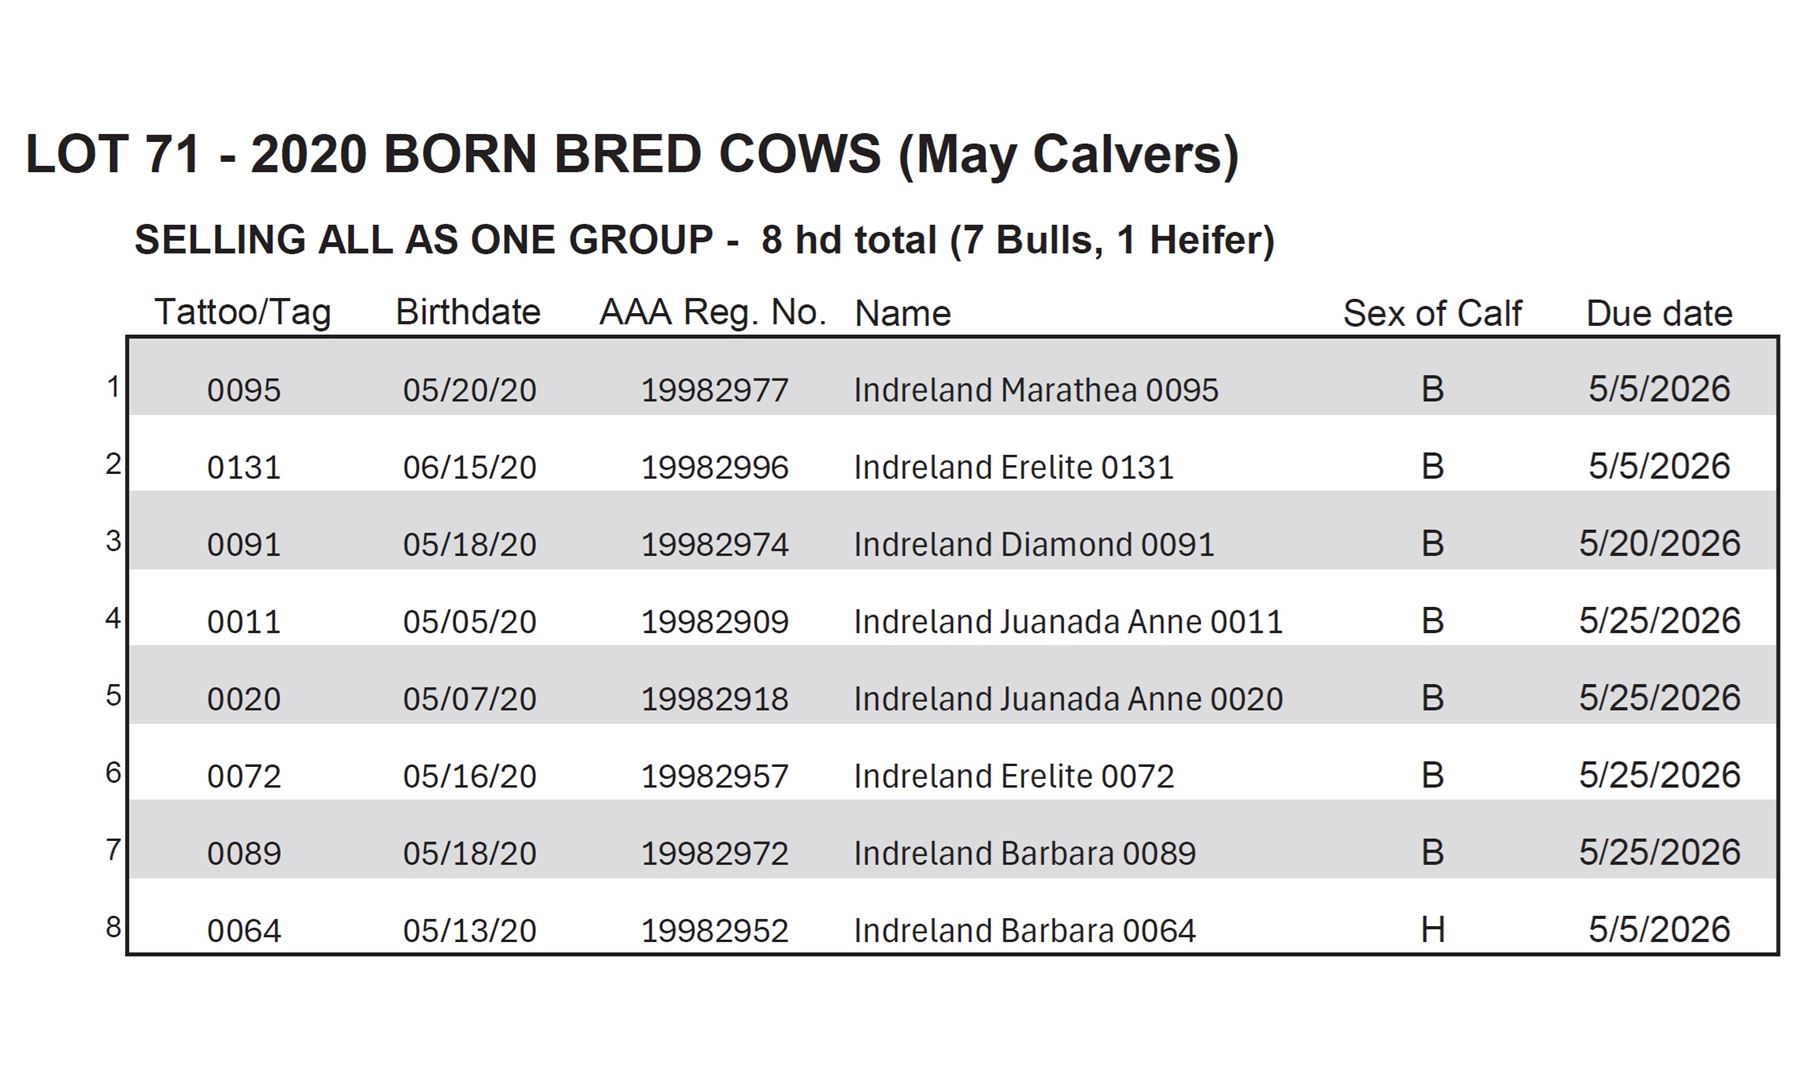1800x1084 pixels.
Task: Click the AAA Reg. No. column header
Action: pos(712,313)
